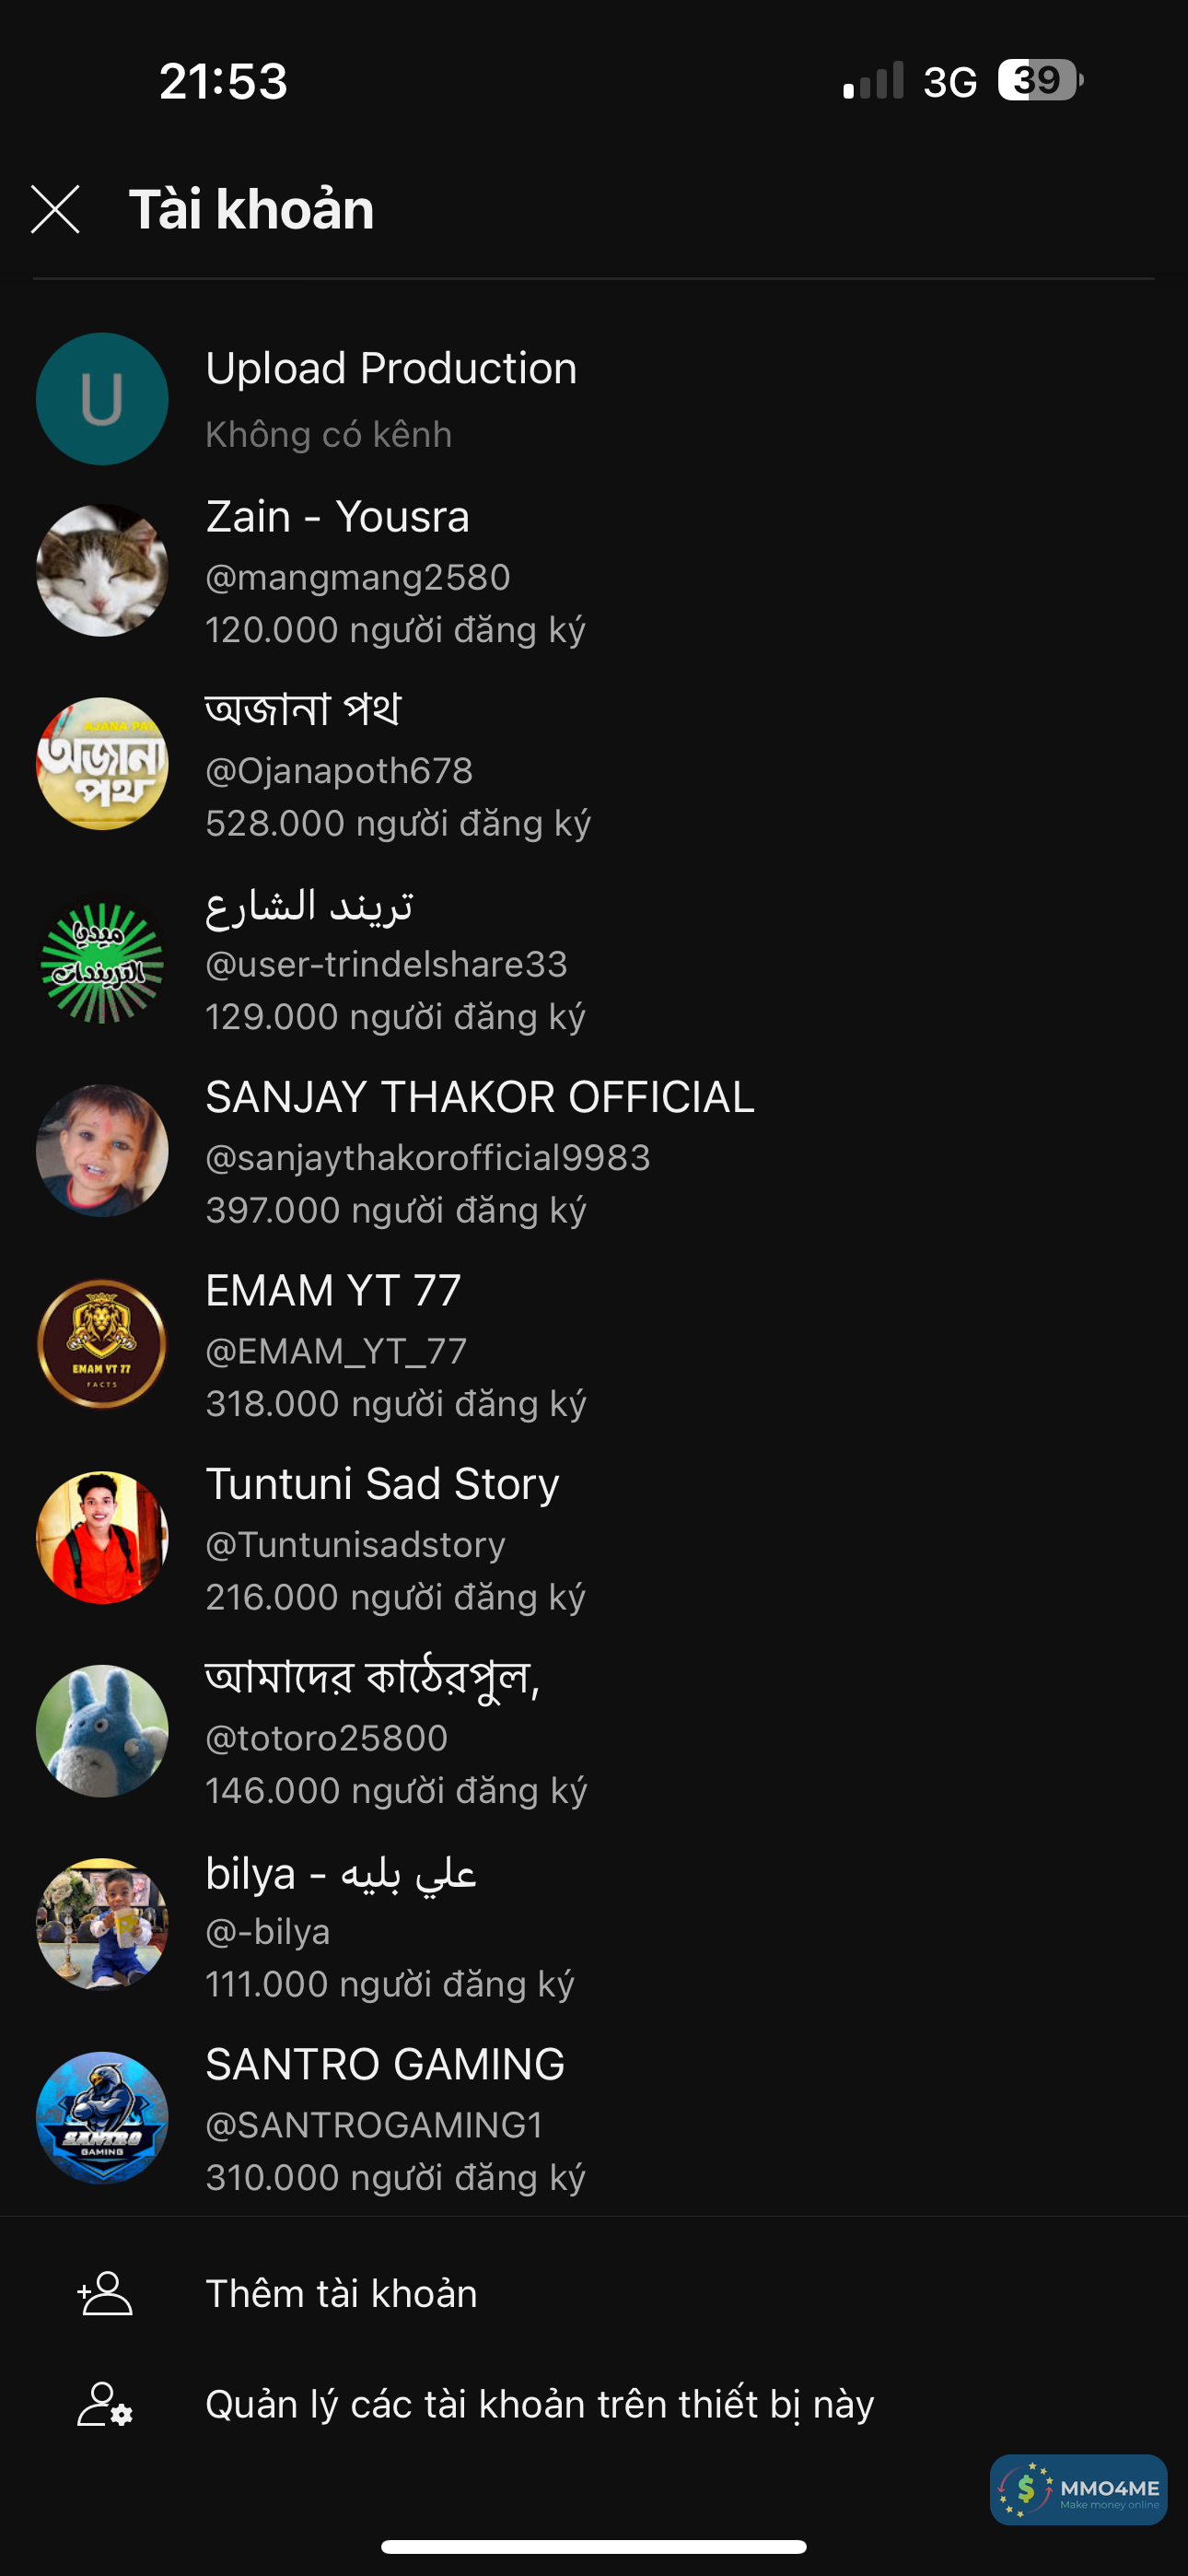
Task: Tap the battery indicator in status bar
Action: [x=1040, y=80]
